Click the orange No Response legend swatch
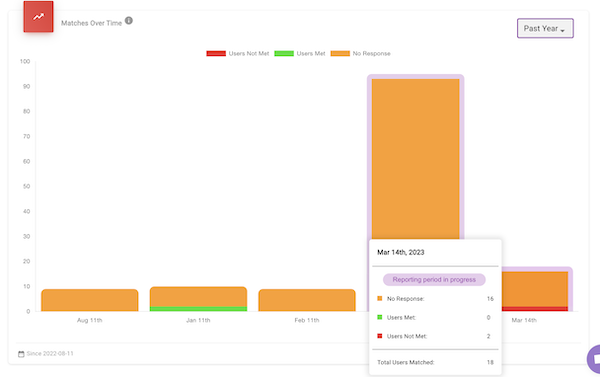Viewport: 600px width, 377px height. (340, 54)
